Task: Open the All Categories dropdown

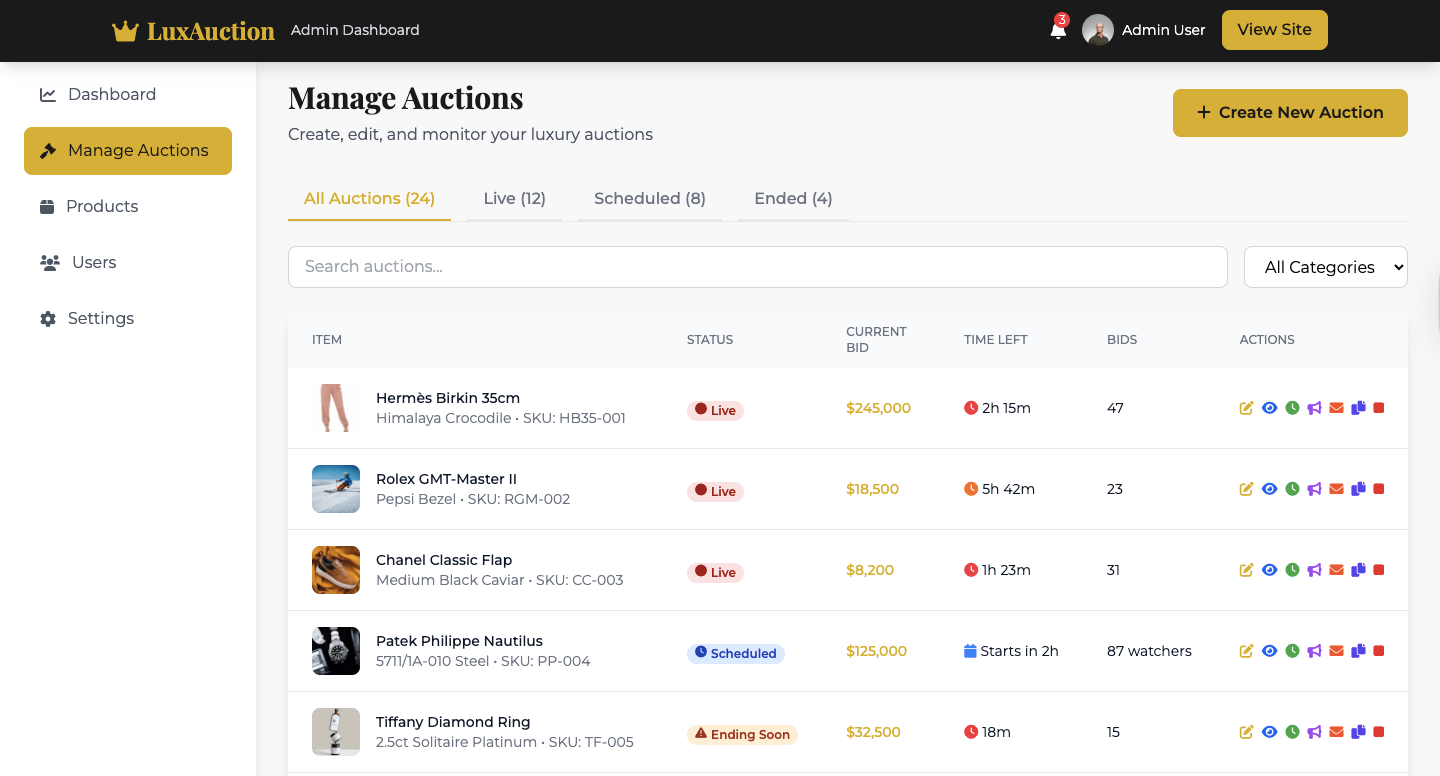Action: pos(1325,267)
